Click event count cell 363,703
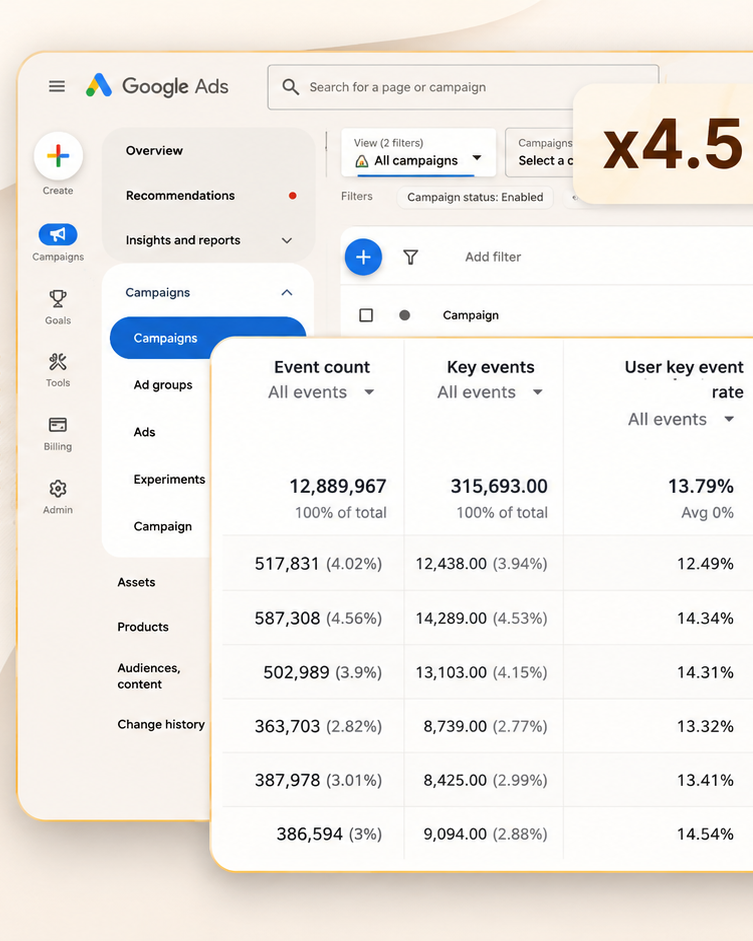This screenshot has width=753, height=941. tap(287, 726)
